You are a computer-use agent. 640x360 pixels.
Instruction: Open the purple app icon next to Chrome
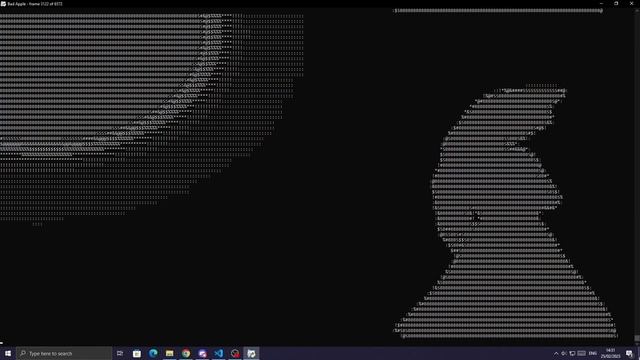(x=202, y=353)
